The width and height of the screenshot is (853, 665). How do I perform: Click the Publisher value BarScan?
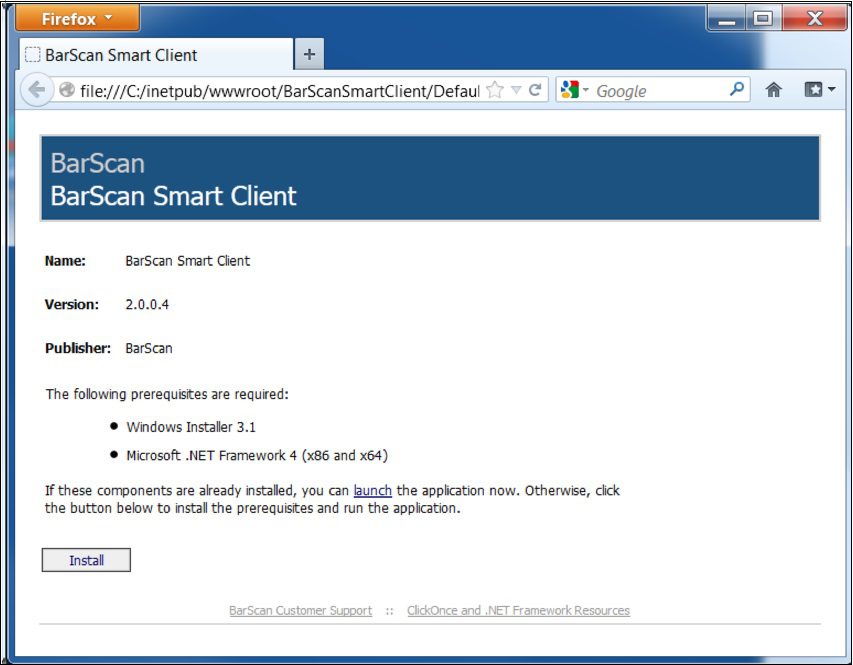(x=149, y=348)
